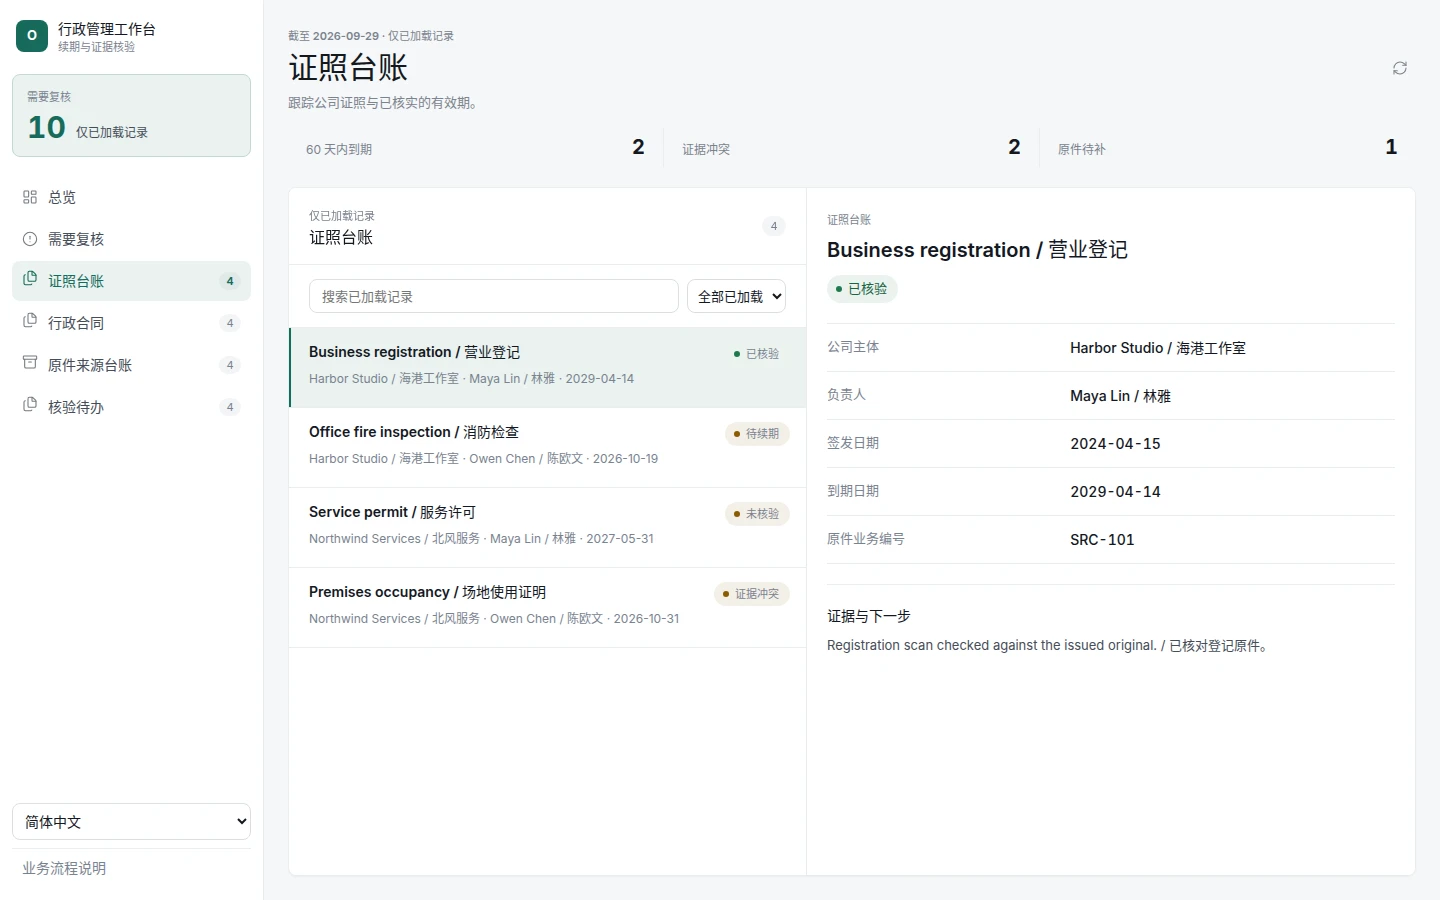Click the 原件来源台账 archive icon
Screen dimensions: 1440x900
pyautogui.click(x=30, y=363)
